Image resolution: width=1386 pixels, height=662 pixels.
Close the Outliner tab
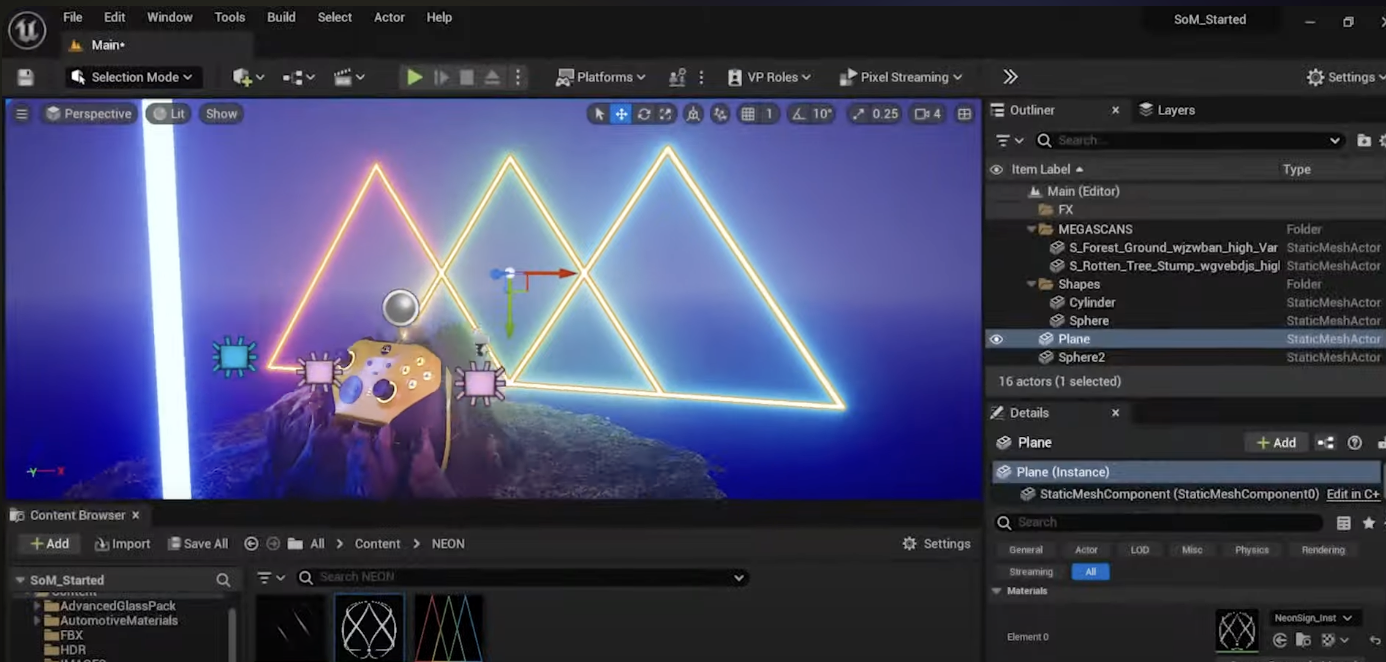pos(1115,110)
